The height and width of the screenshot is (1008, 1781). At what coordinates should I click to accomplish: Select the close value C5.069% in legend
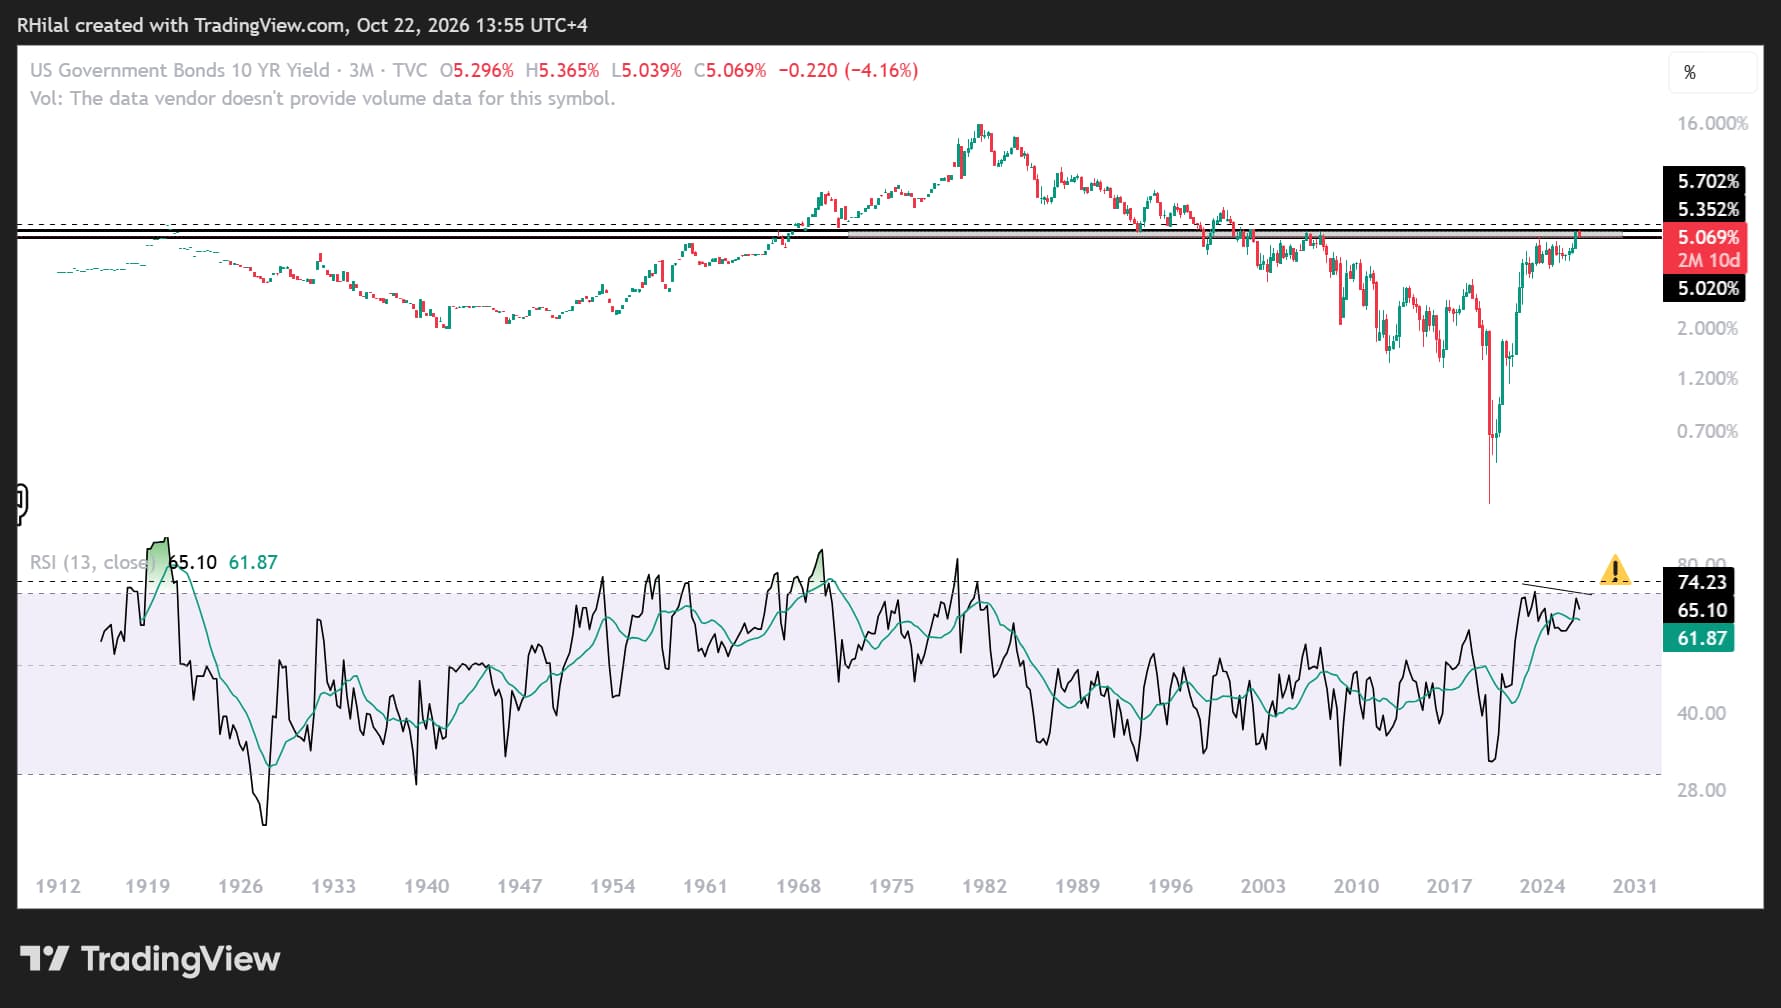(x=730, y=70)
